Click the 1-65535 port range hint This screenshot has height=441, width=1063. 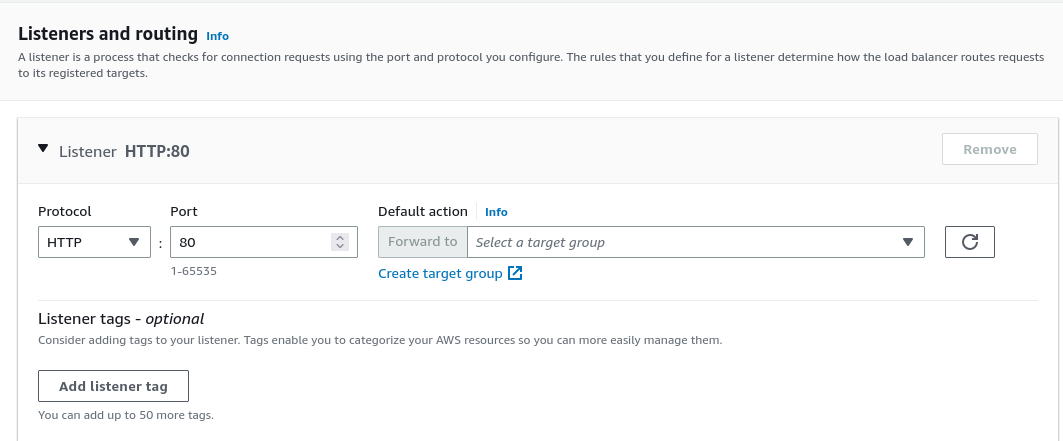pos(193,271)
